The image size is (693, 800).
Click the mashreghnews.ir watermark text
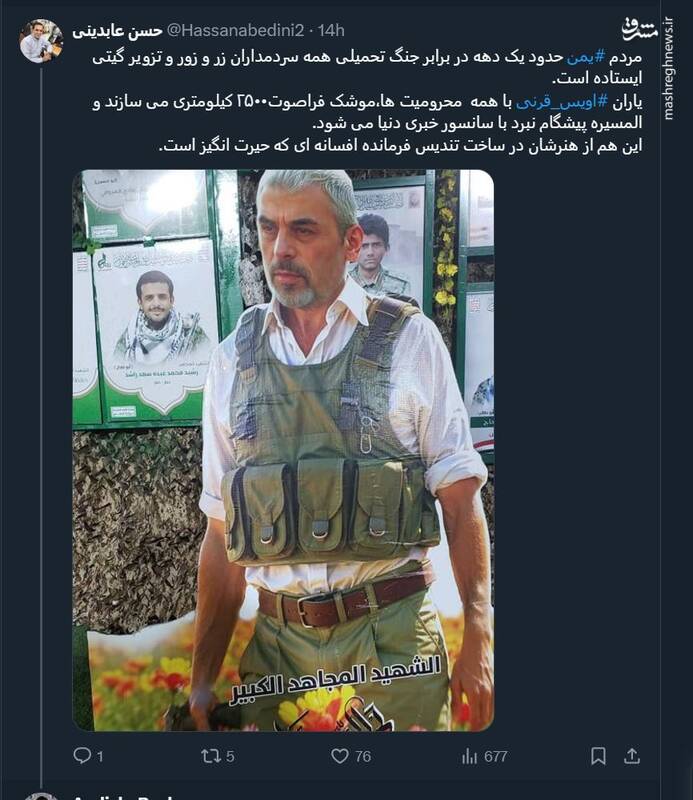(669, 69)
